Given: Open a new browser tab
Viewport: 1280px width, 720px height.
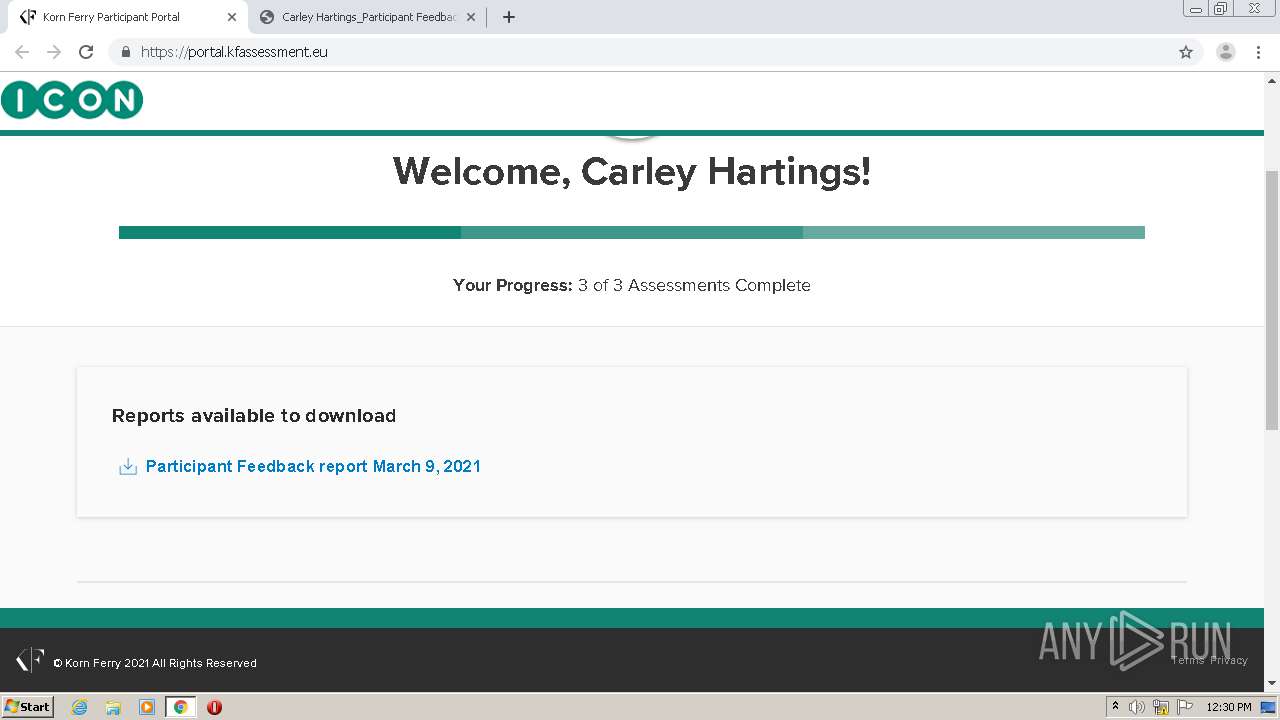Looking at the screenshot, I should tap(508, 17).
